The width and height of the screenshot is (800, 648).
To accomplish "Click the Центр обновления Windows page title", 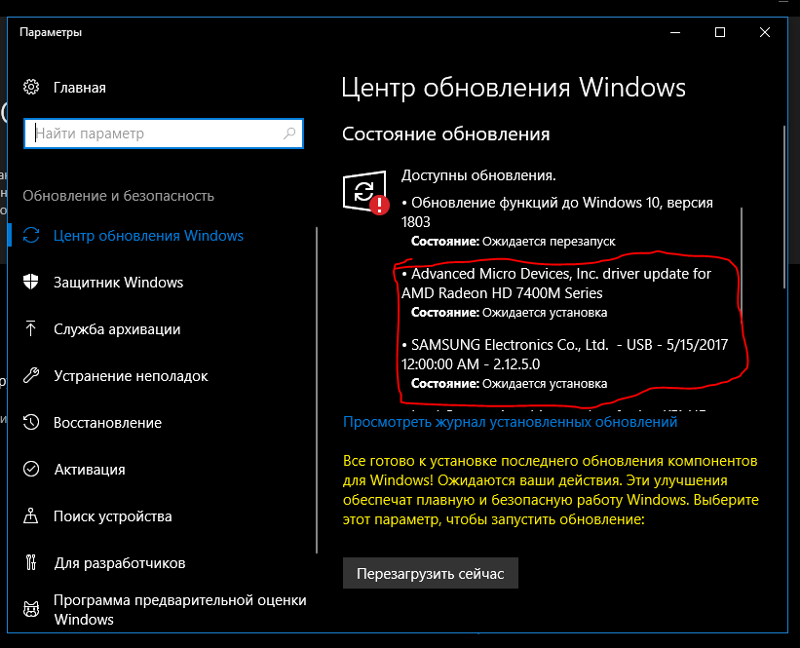I will point(513,87).
